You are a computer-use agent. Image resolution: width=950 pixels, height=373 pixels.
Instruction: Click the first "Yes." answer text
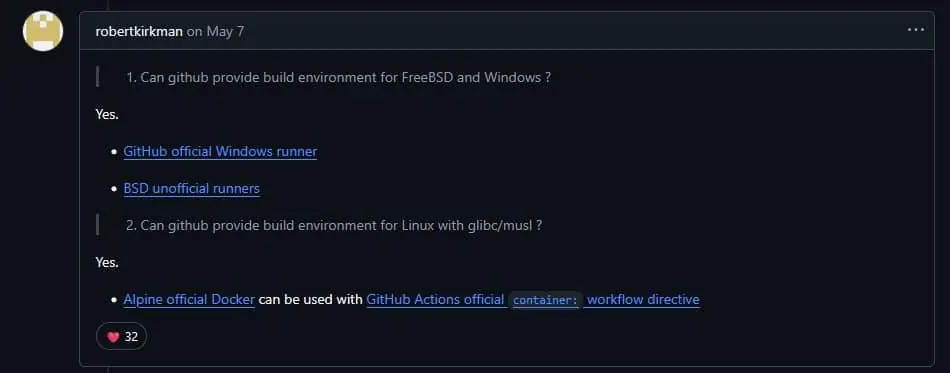[107, 114]
